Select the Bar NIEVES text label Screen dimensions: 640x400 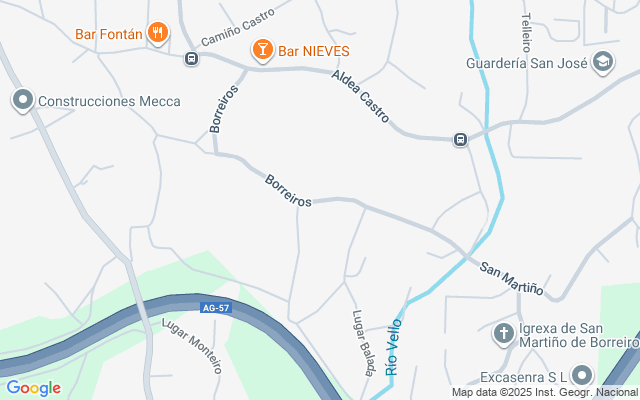[314, 51]
